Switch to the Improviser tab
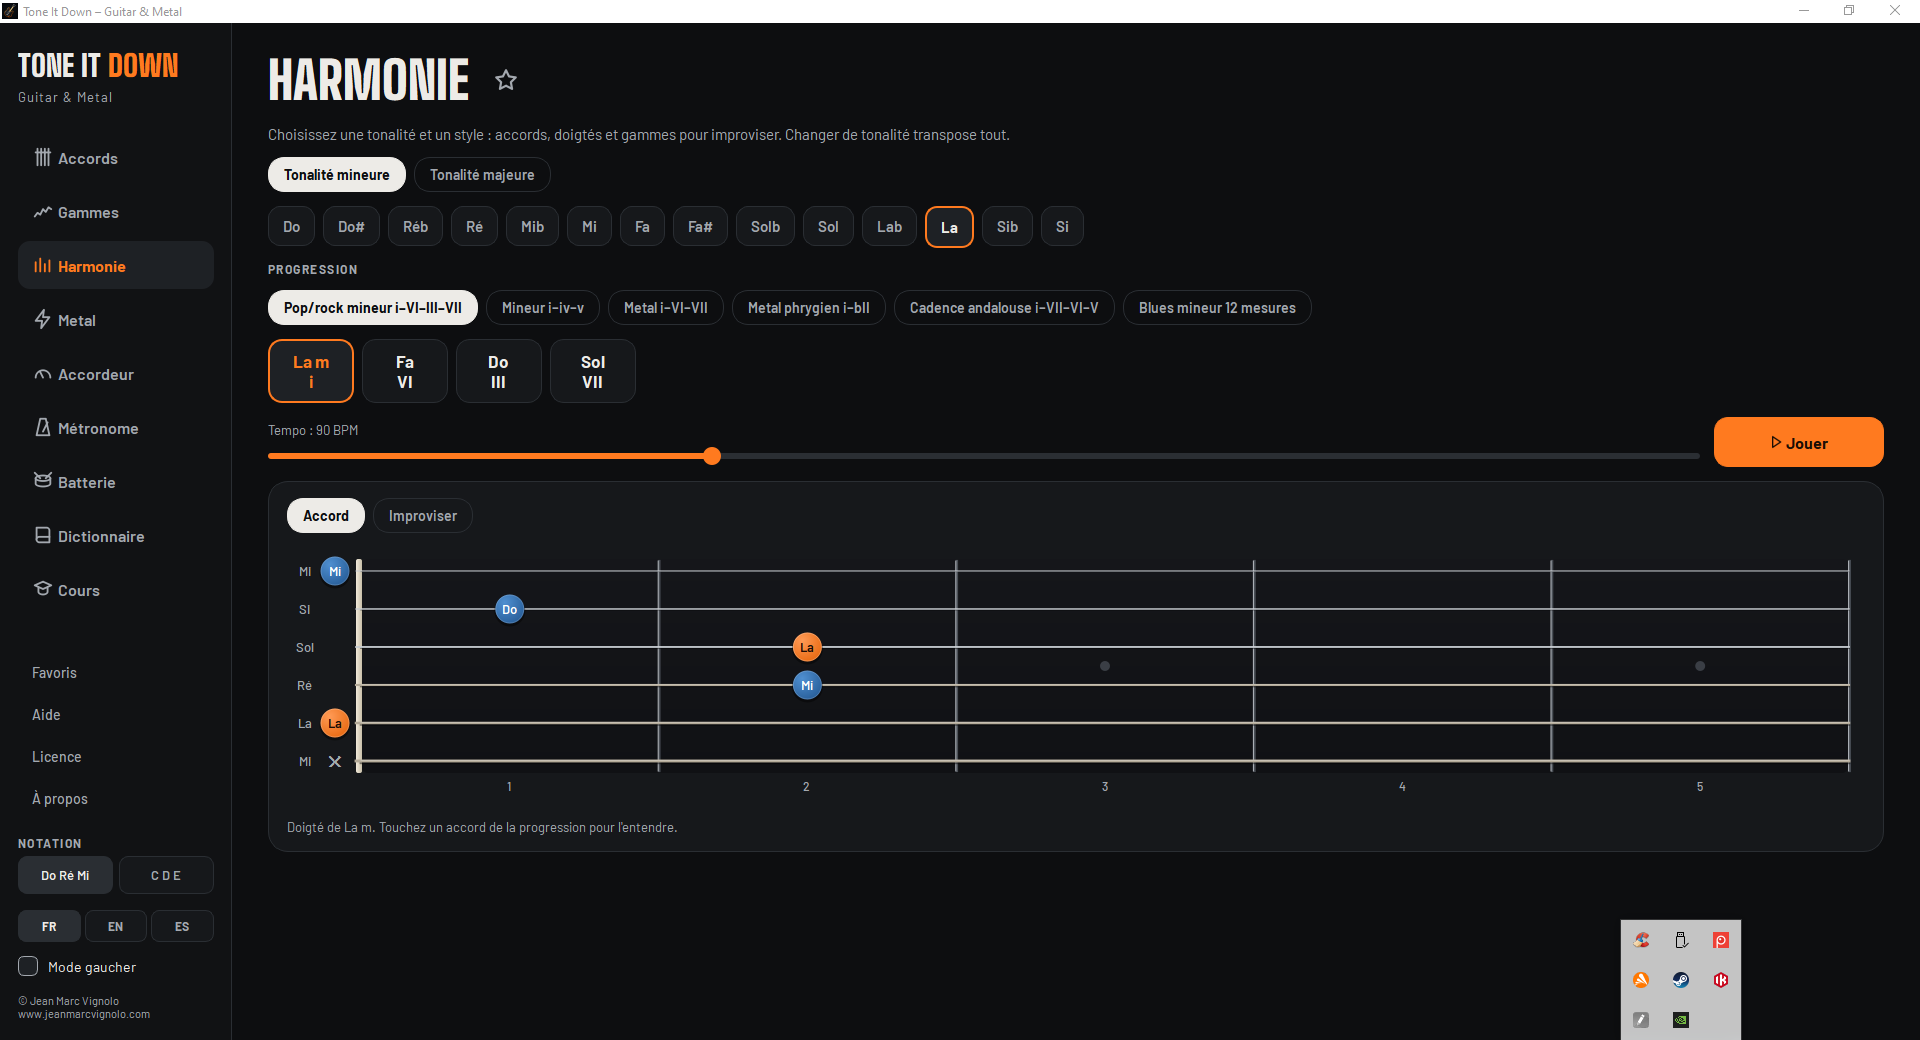Image resolution: width=1920 pixels, height=1040 pixels. [423, 516]
